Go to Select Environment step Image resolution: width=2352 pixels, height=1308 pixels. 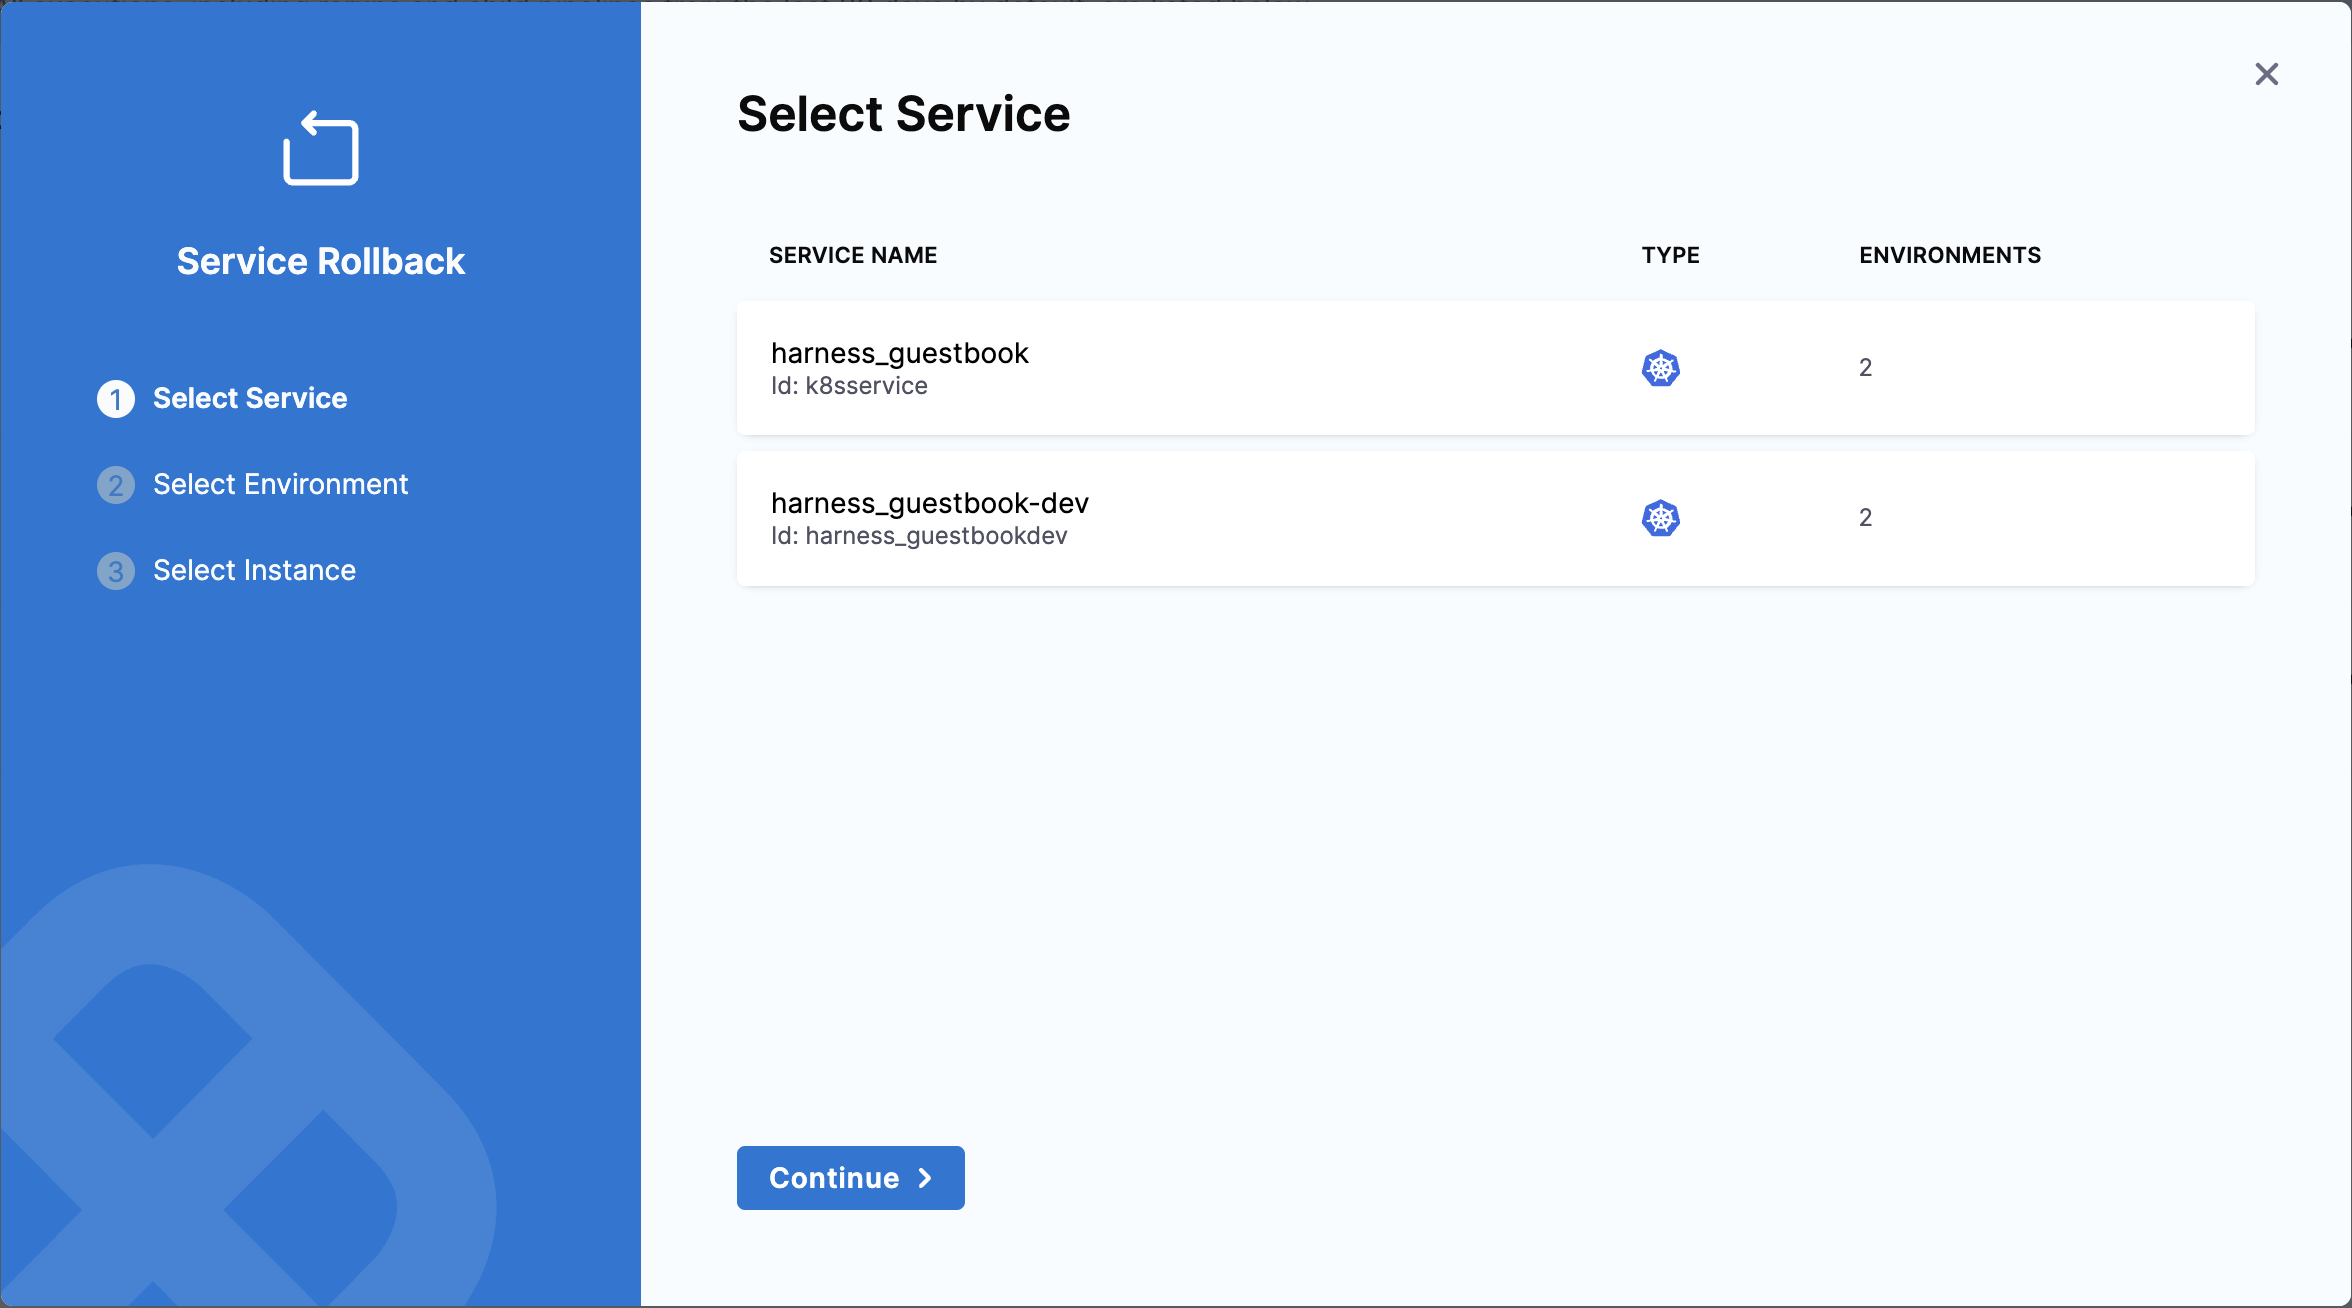tap(280, 484)
